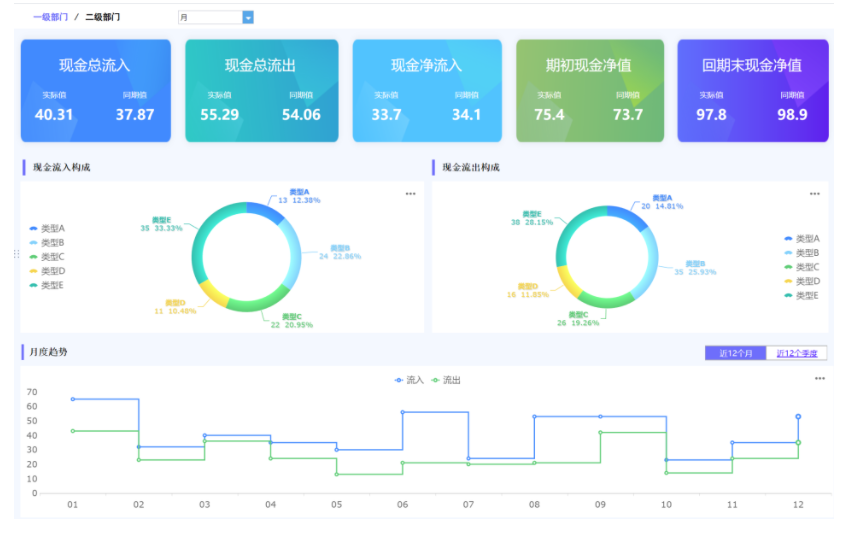Click 类型A blue segment of inflow donut
Viewport: 845px width, 533px height.
(x=265, y=211)
